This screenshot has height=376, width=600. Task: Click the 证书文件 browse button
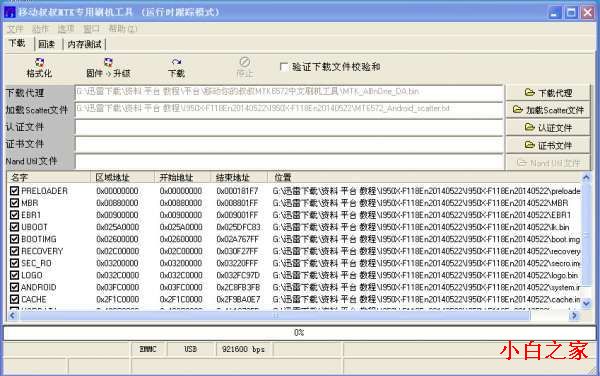(548, 145)
